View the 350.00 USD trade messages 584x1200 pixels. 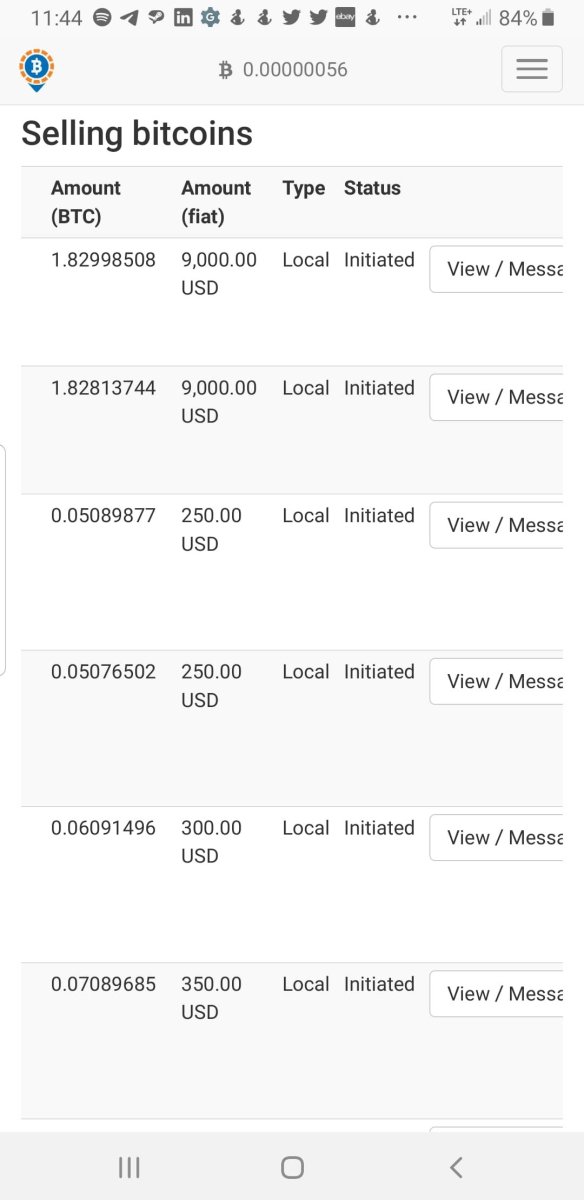pos(497,993)
